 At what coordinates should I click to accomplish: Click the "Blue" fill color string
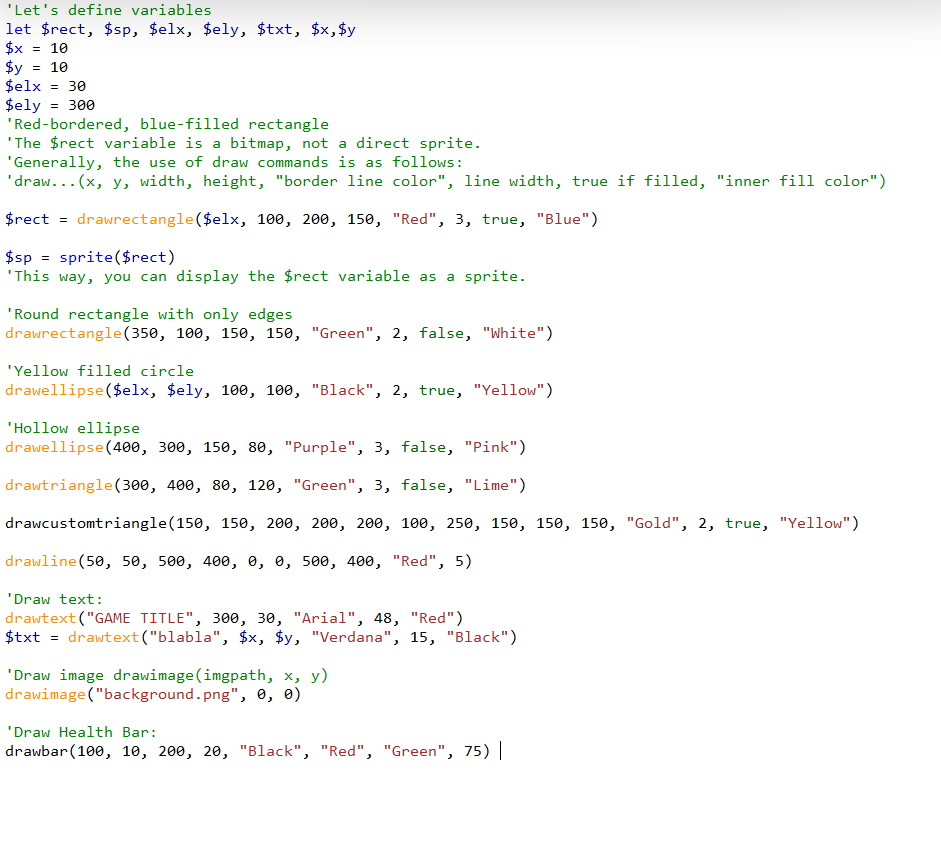pyautogui.click(x=563, y=219)
